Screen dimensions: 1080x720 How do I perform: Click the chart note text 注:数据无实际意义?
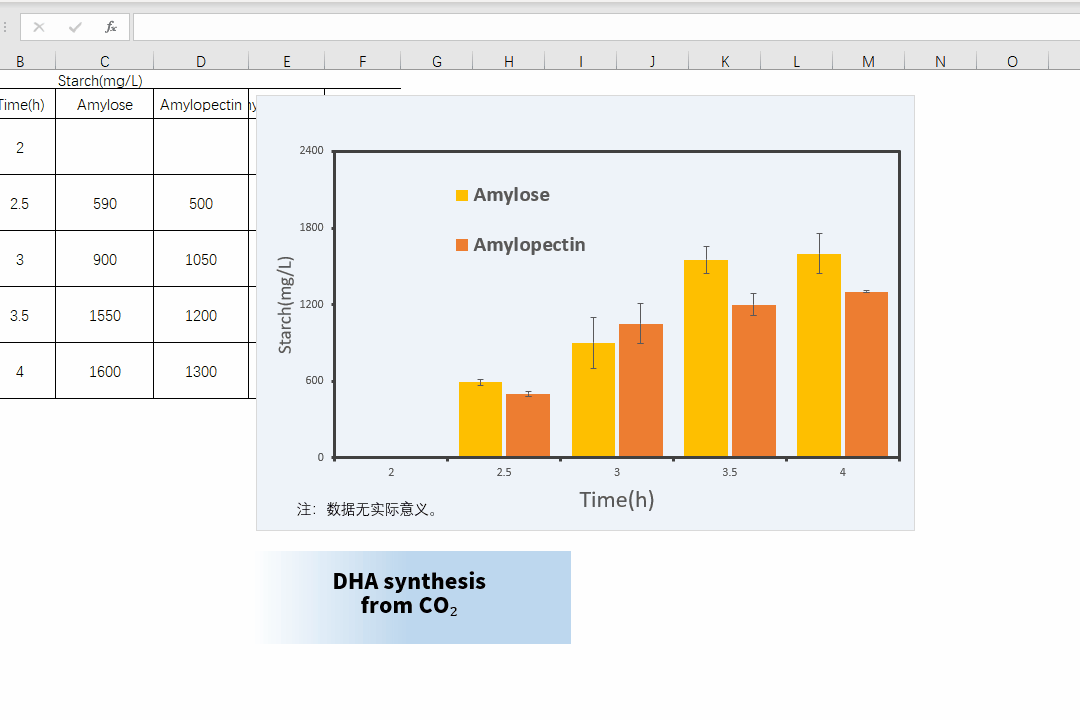pos(368,509)
